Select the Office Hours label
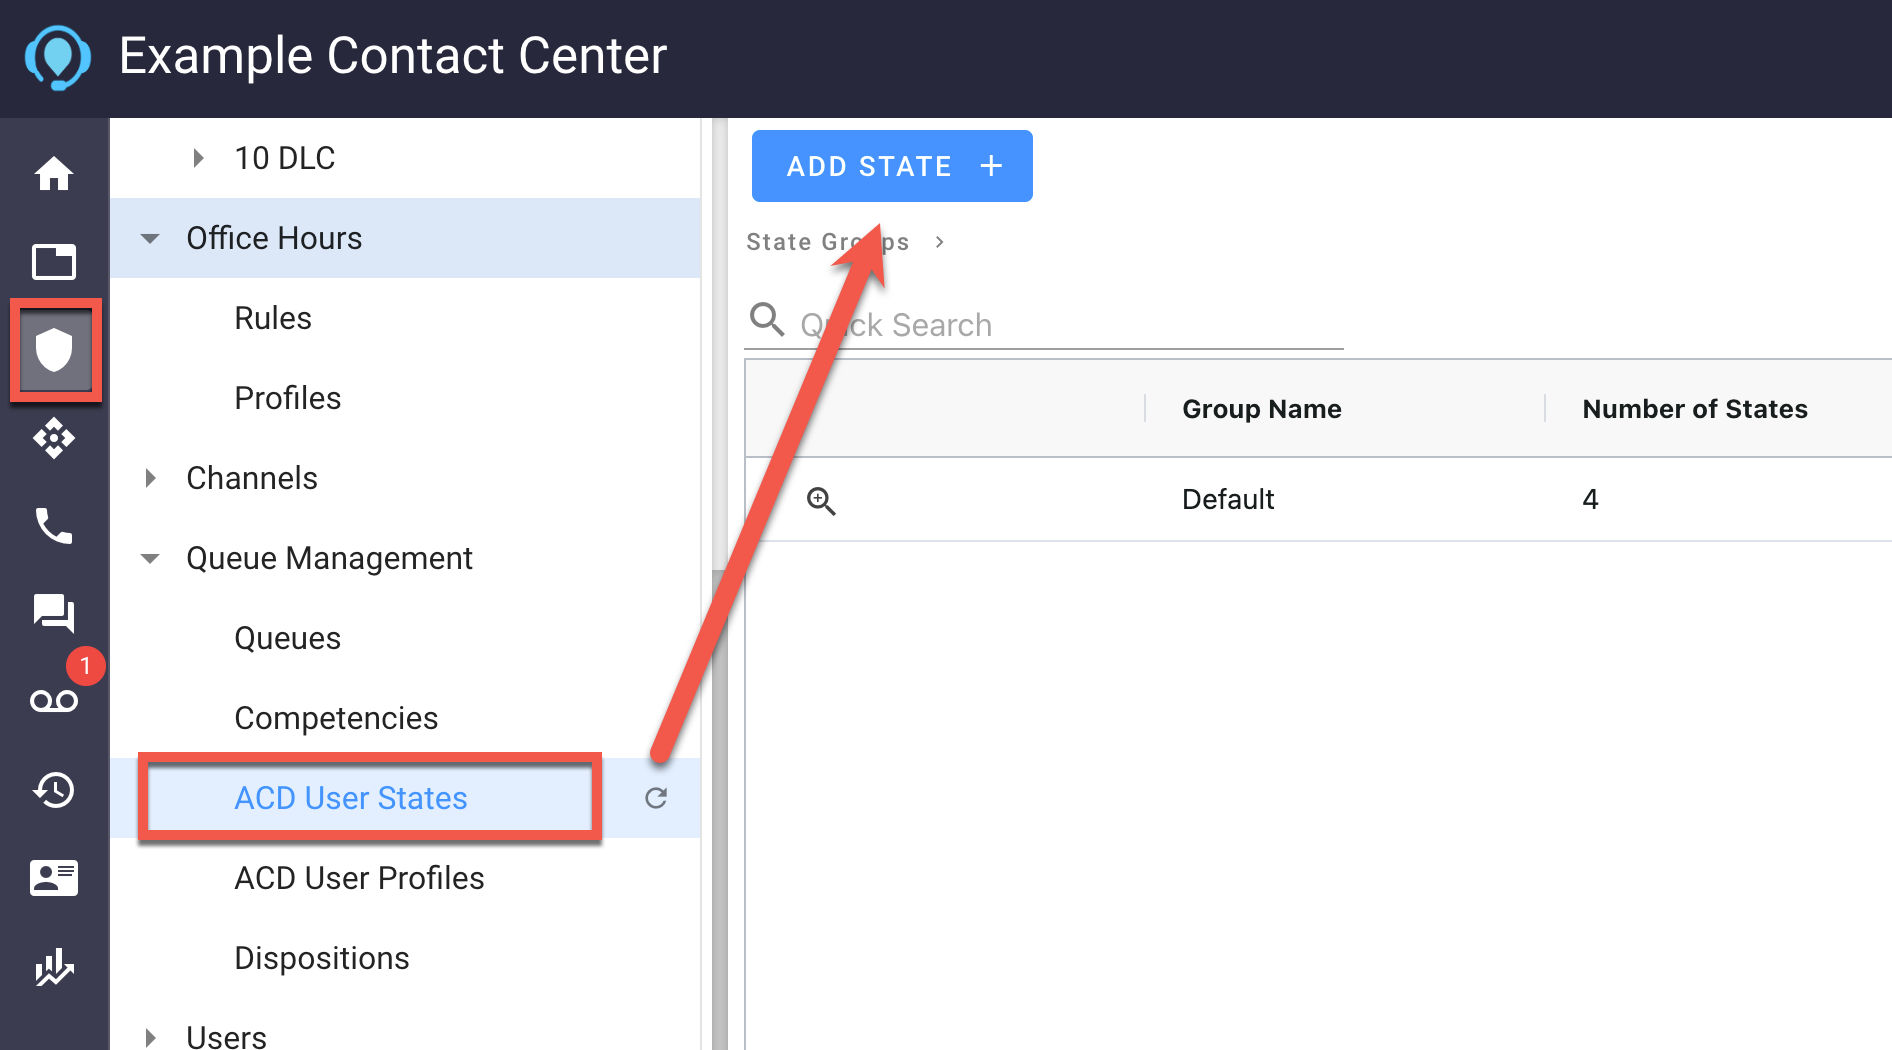1892x1050 pixels. tap(274, 238)
